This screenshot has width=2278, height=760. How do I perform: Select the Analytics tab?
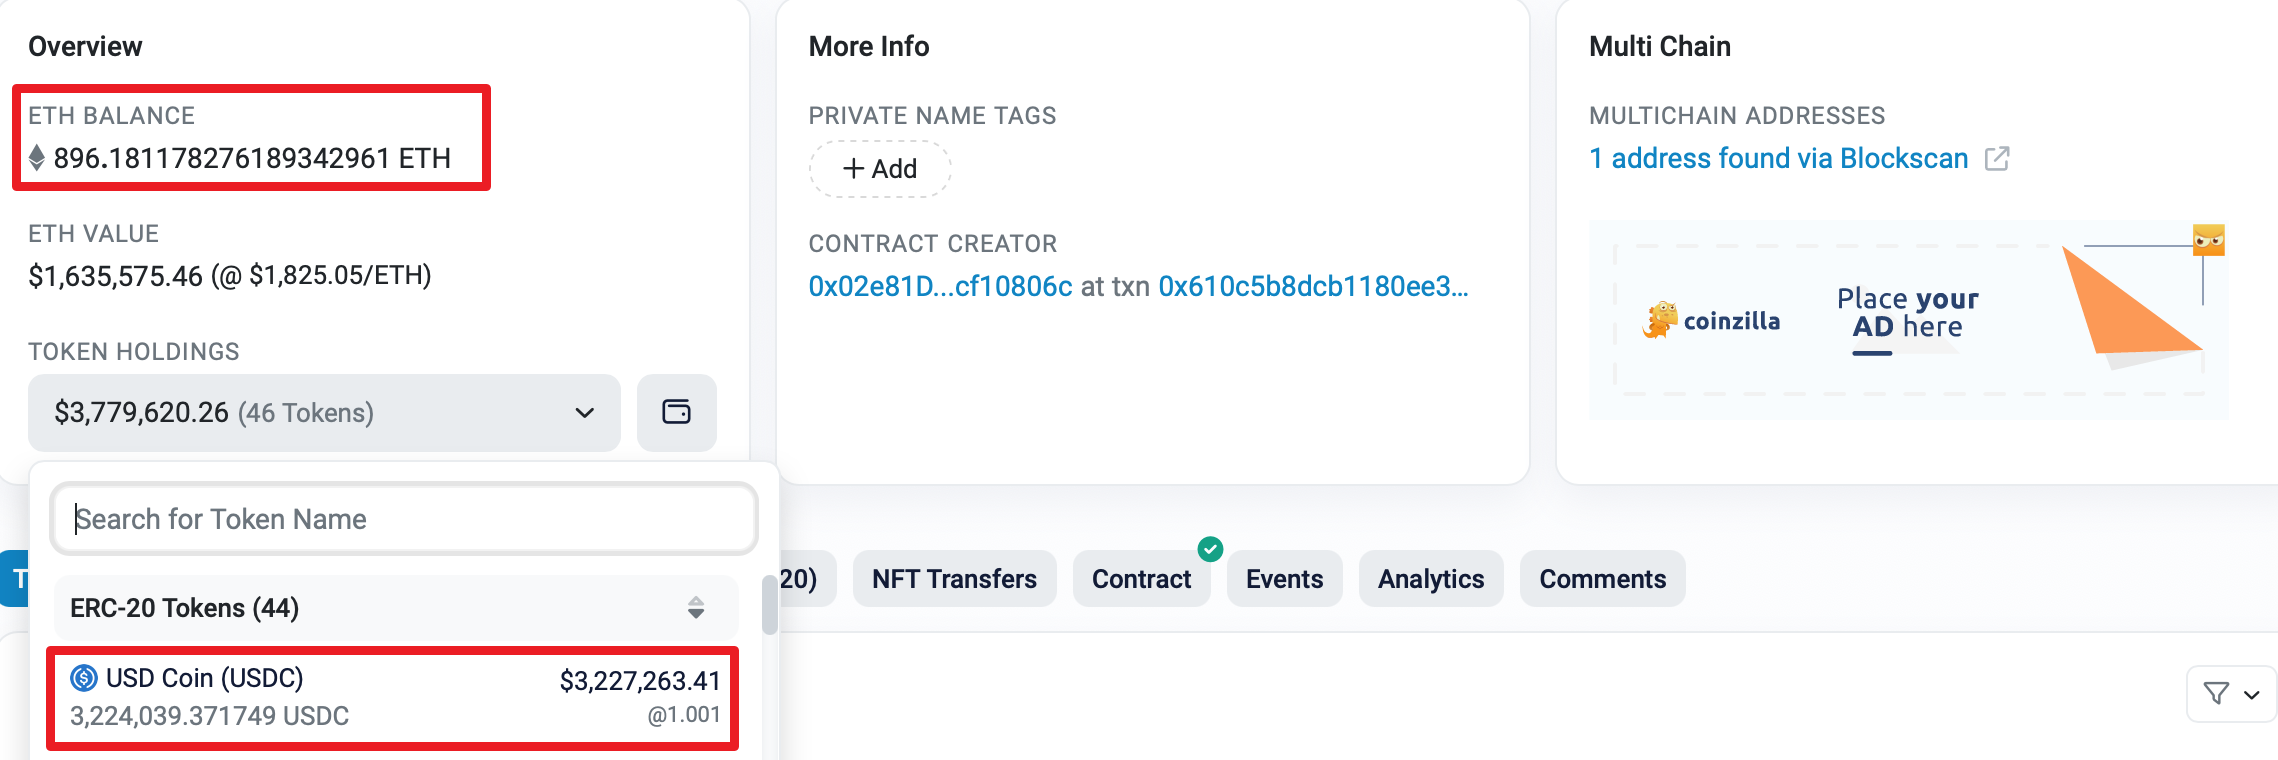pos(1431,579)
